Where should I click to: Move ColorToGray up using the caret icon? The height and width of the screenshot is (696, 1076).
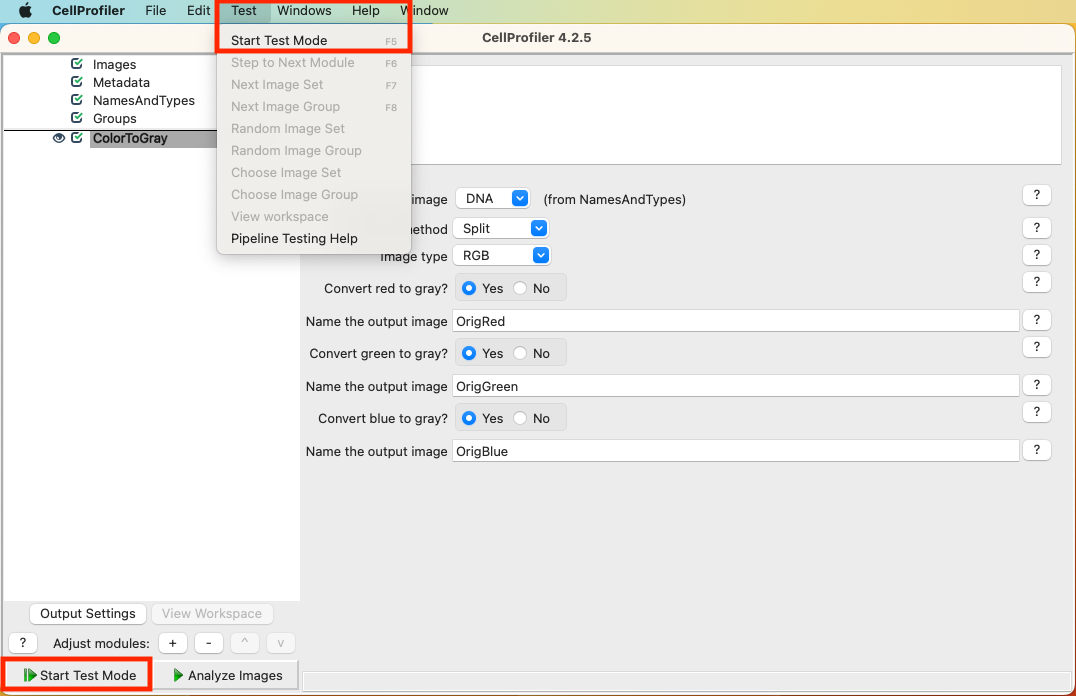point(244,643)
